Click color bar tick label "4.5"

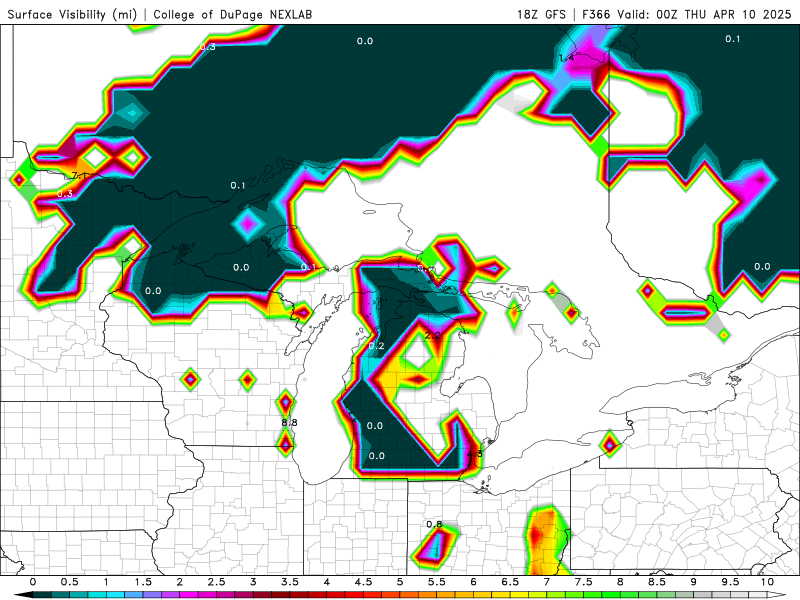(x=363, y=582)
